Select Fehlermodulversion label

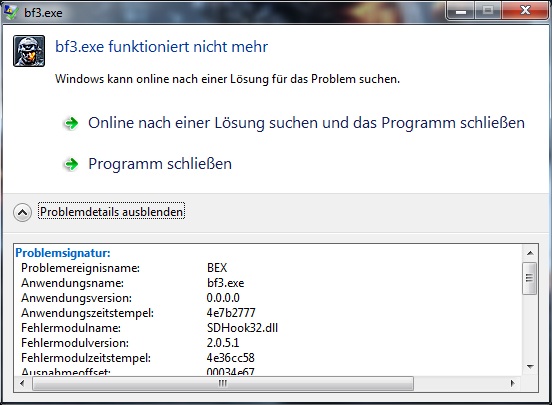coord(75,343)
